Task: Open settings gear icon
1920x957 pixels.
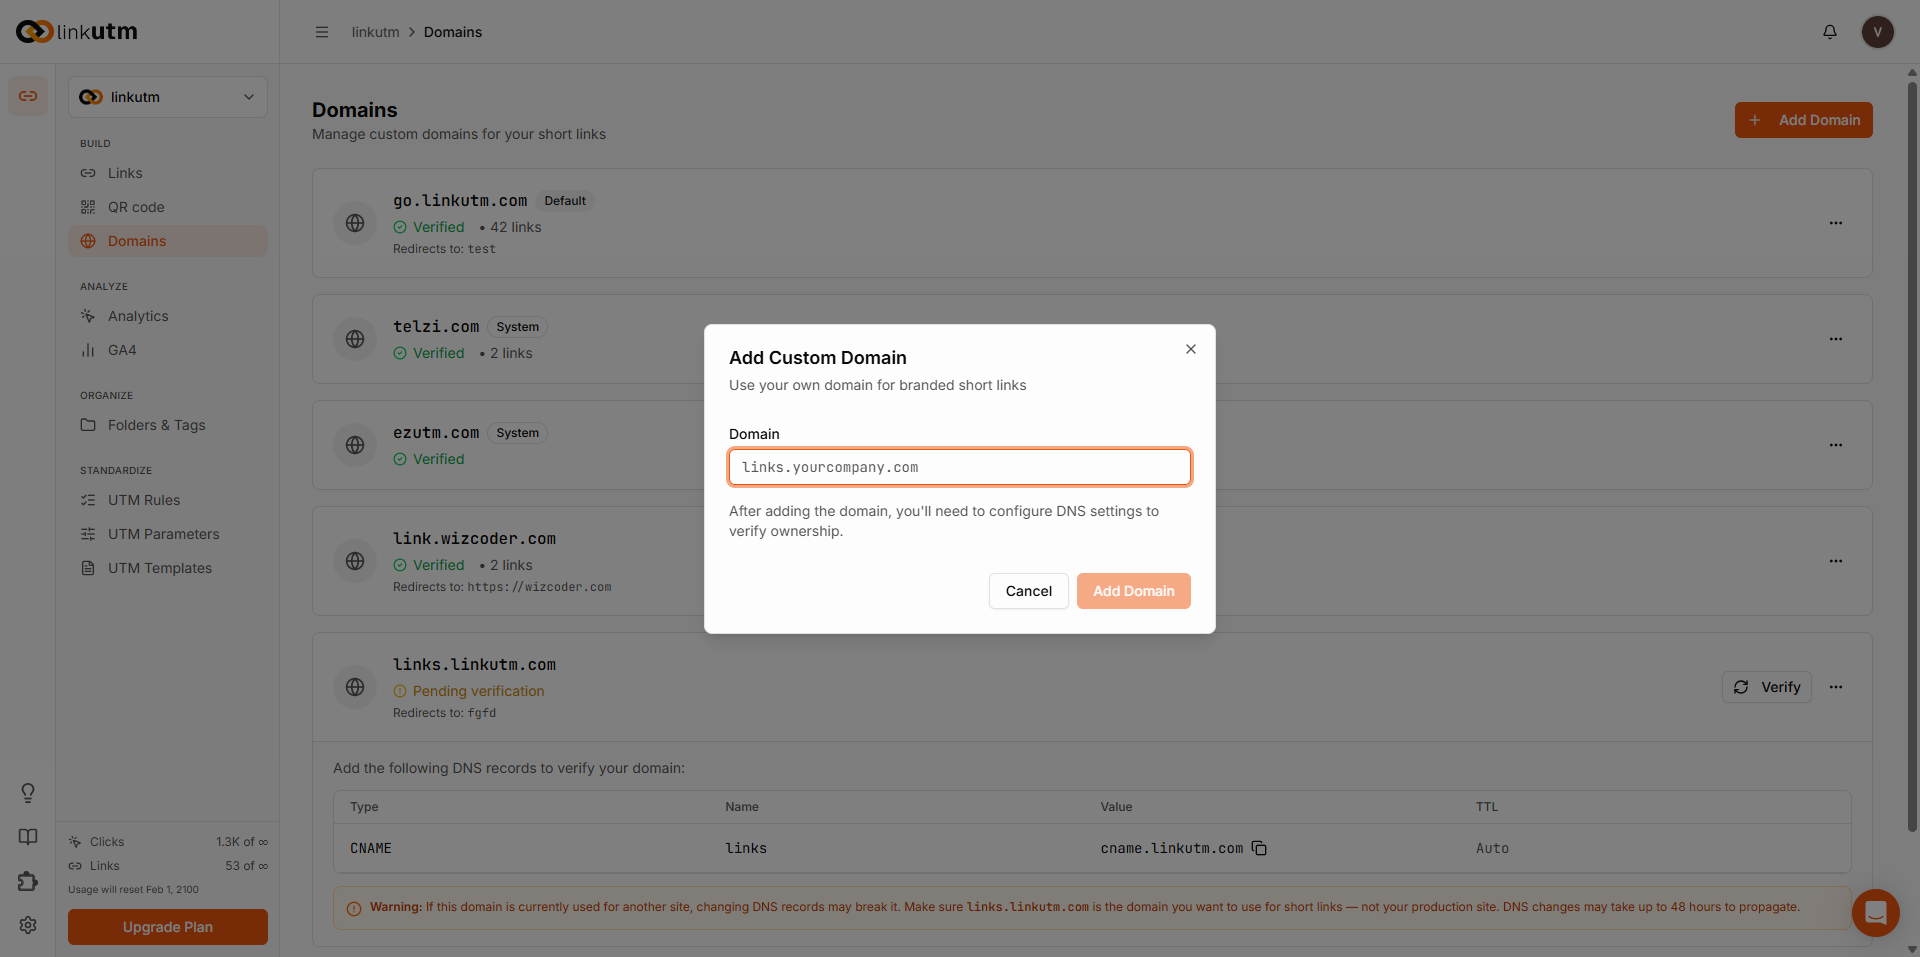Action: (x=28, y=925)
